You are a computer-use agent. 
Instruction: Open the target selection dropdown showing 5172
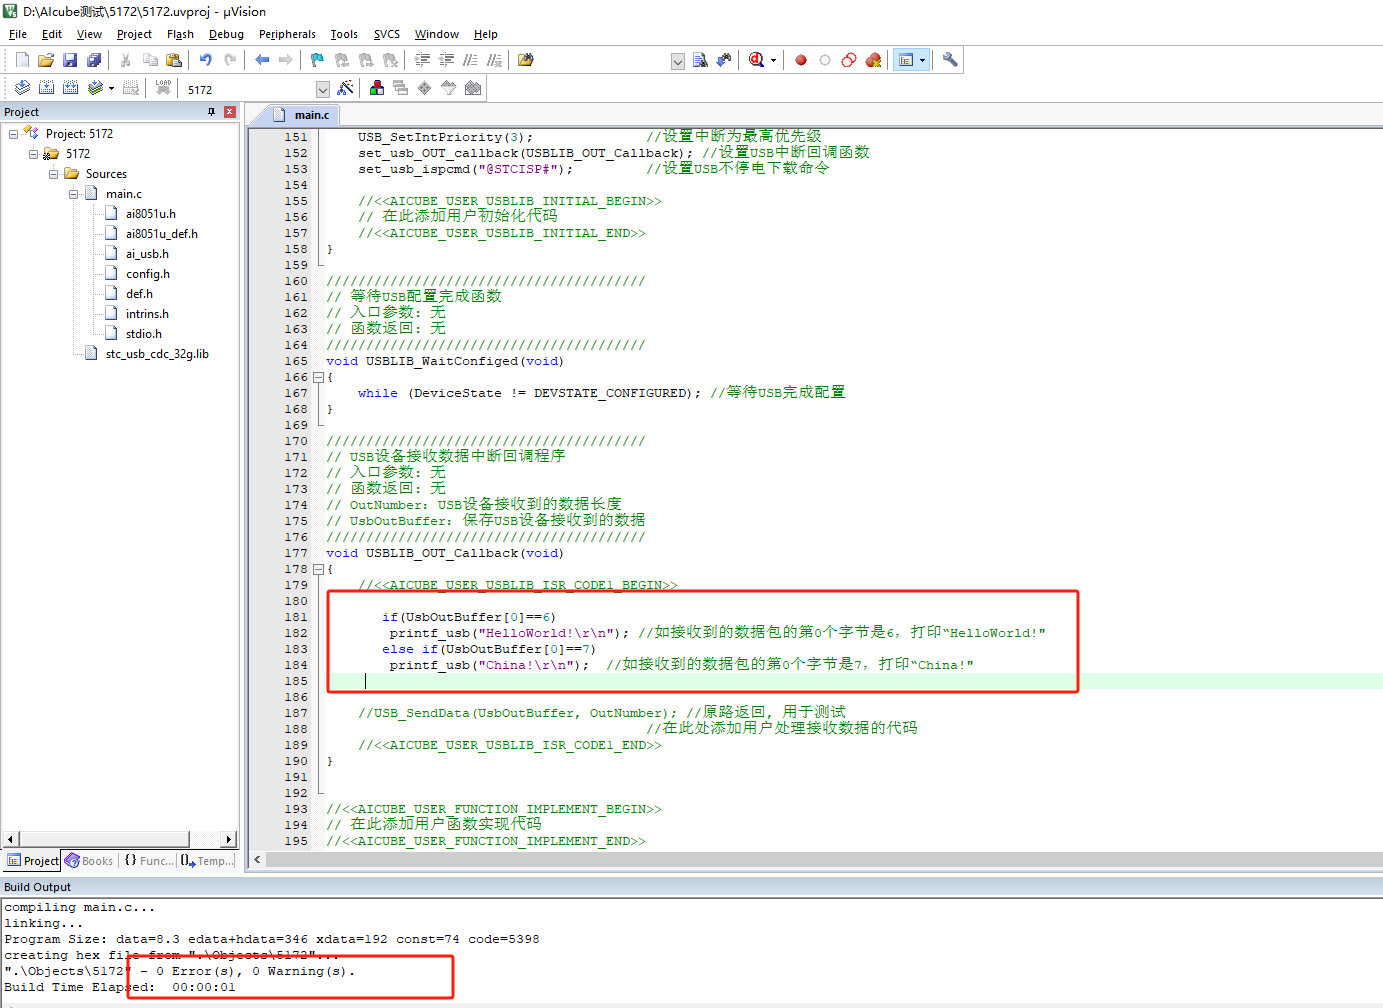(322, 89)
